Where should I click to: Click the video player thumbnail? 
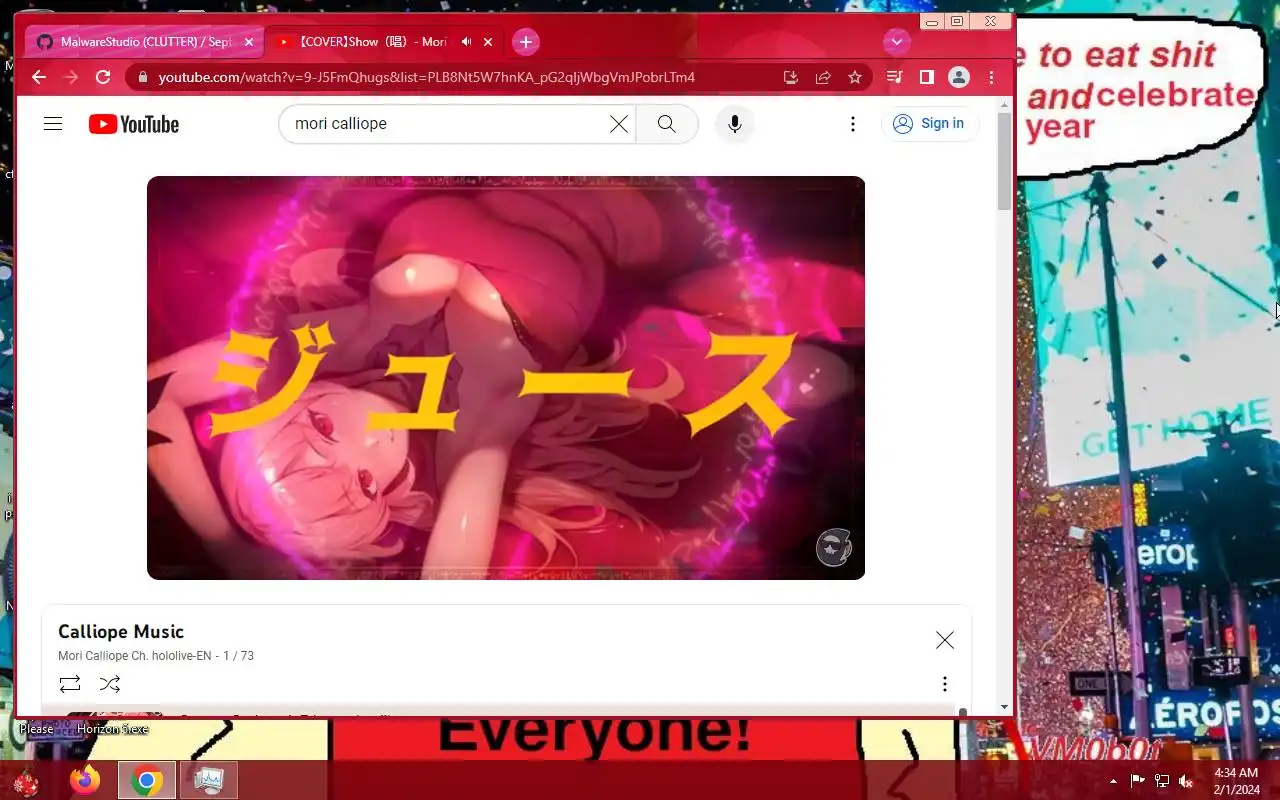pyautogui.click(x=506, y=378)
